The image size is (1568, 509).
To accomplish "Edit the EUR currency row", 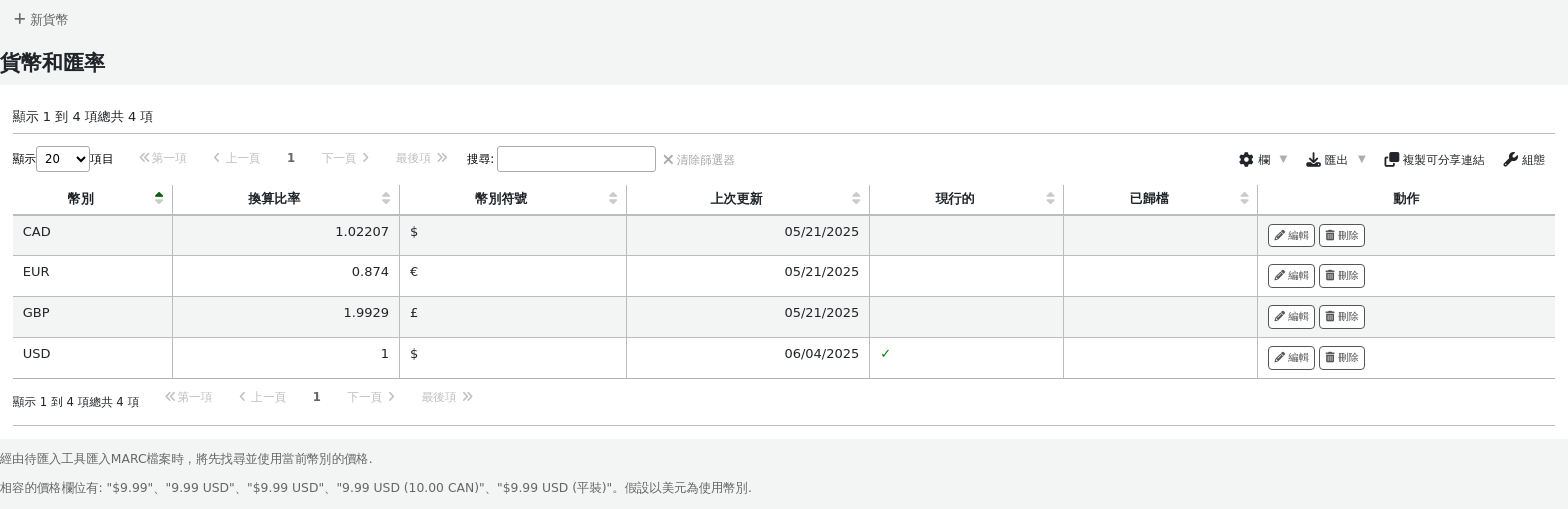I will point(1291,275).
